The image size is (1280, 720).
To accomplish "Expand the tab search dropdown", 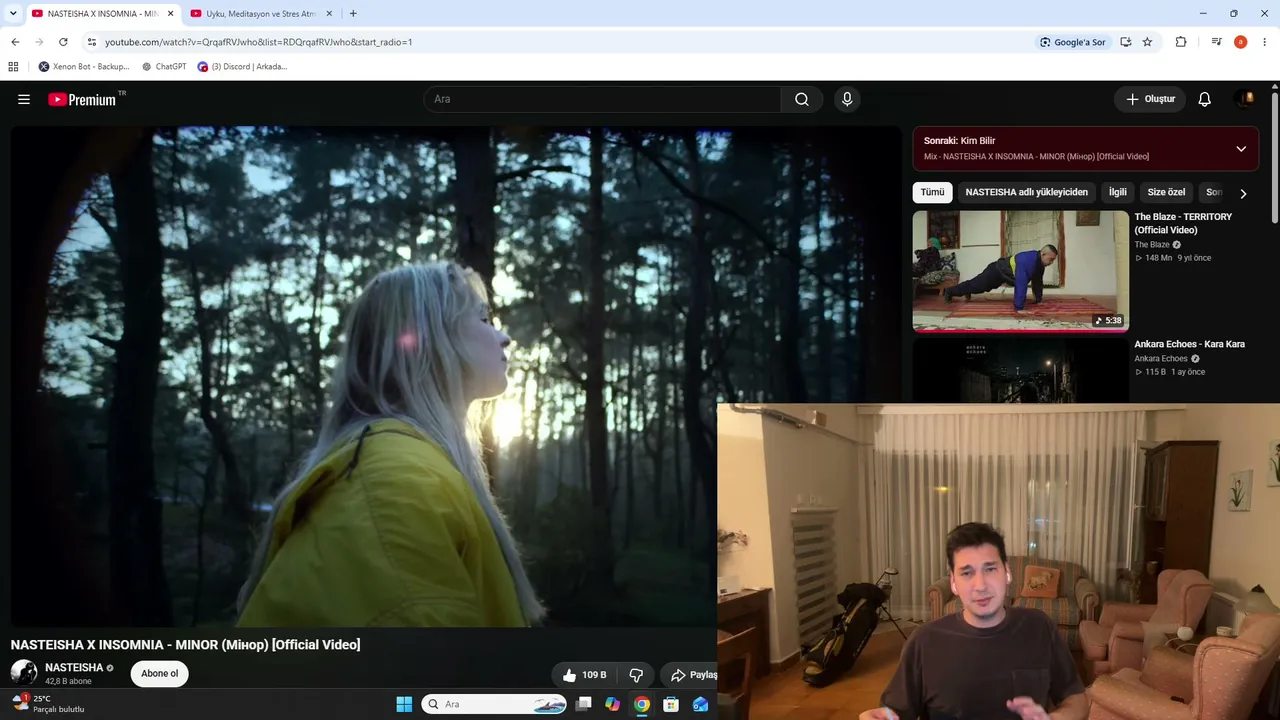I will pos(13,14).
